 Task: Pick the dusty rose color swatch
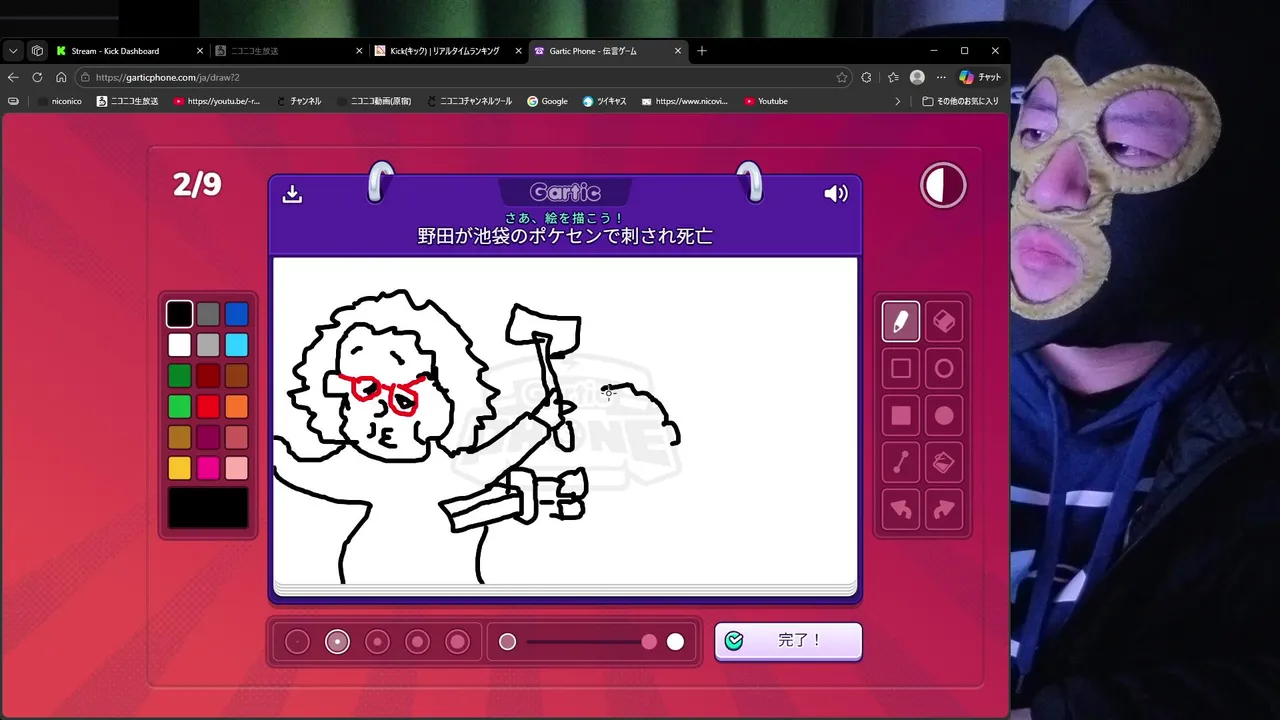(x=236, y=437)
